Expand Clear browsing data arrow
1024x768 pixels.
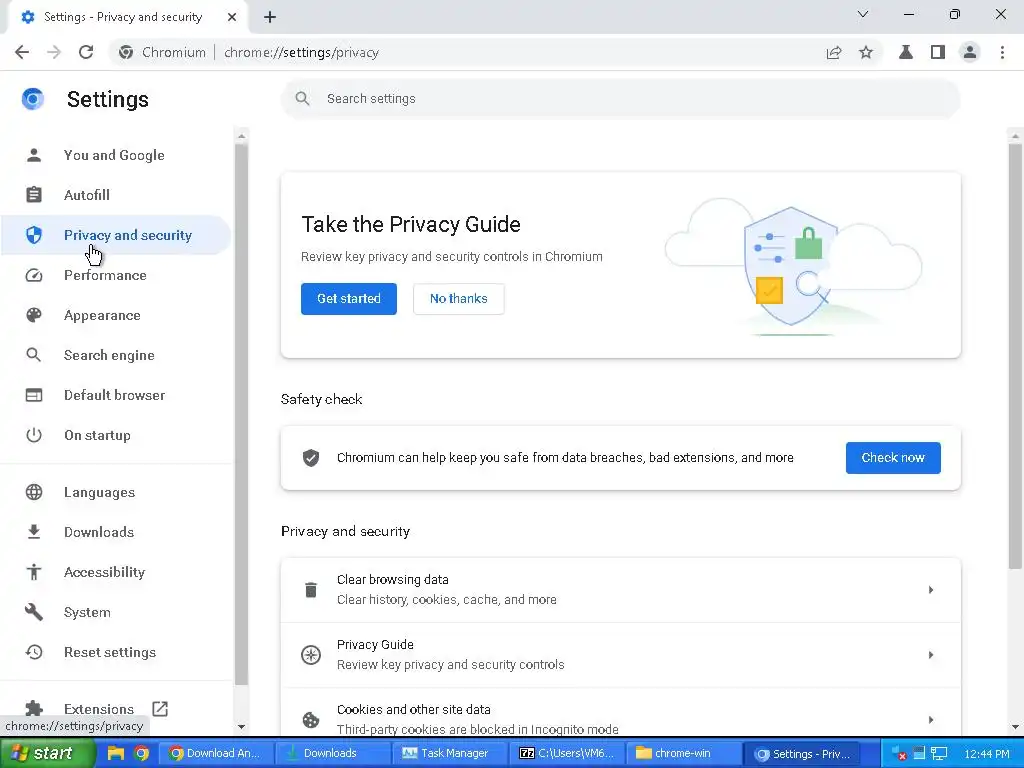tap(931, 590)
